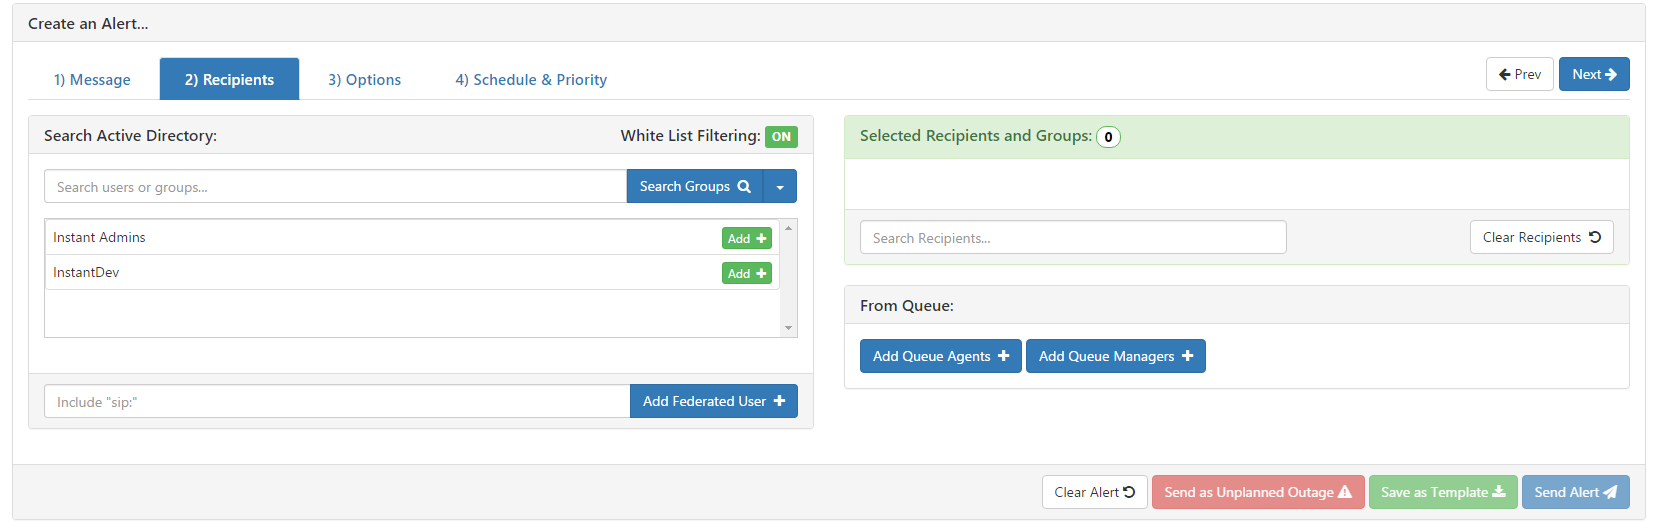This screenshot has height=530, width=1666.
Task: Add the InstantDev group
Action: click(747, 273)
